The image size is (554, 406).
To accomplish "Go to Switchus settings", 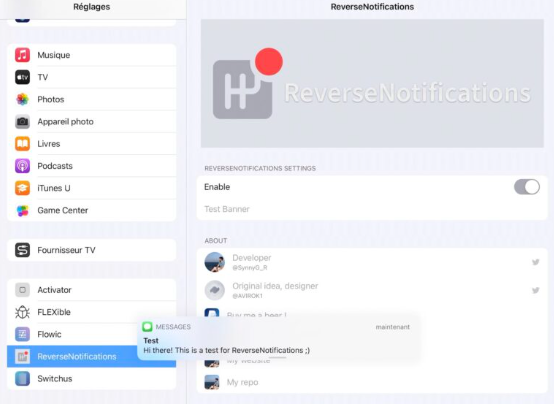I will click(92, 378).
